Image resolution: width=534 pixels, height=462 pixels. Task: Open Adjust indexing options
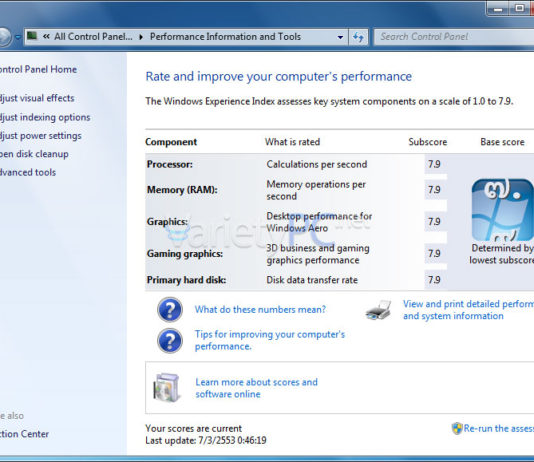point(45,117)
